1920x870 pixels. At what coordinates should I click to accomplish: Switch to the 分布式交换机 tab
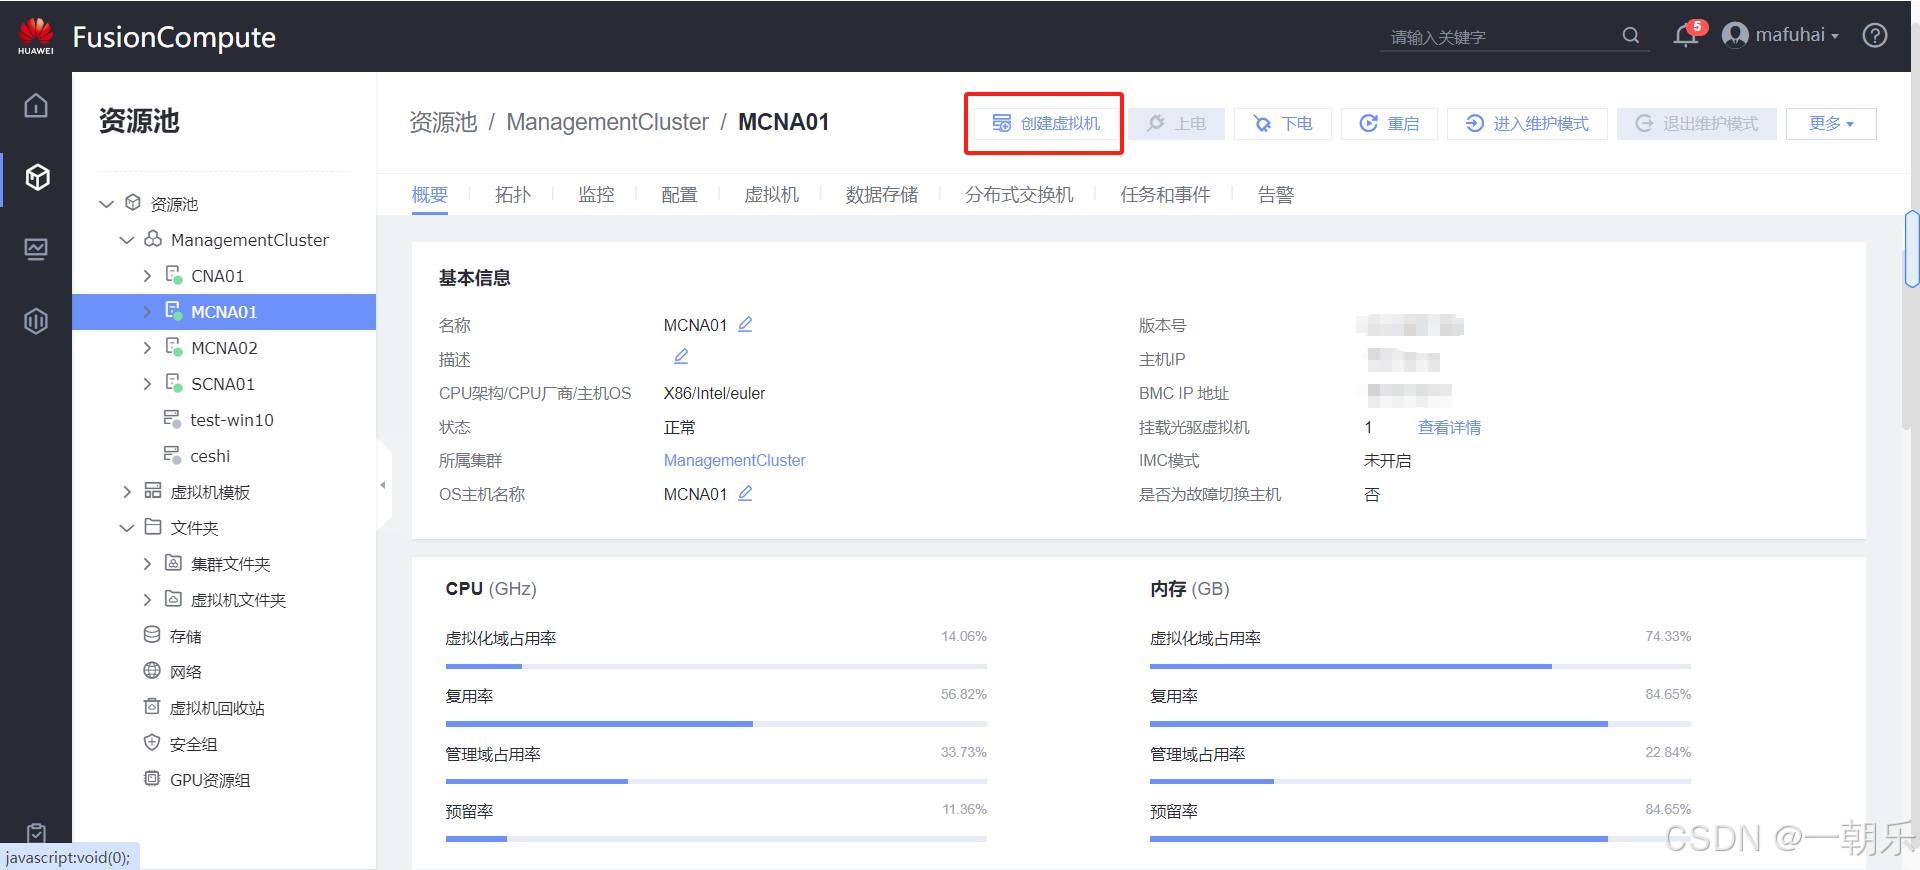(x=1019, y=194)
